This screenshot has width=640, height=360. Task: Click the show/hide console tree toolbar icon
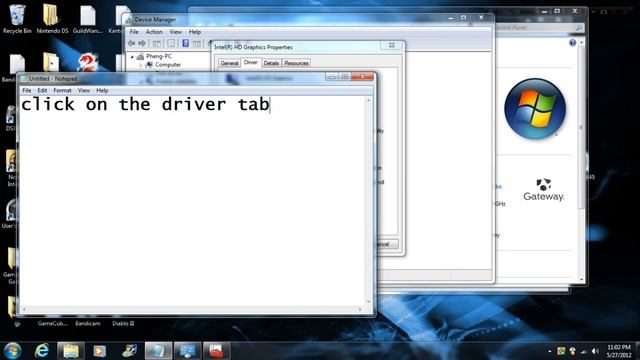tap(156, 43)
